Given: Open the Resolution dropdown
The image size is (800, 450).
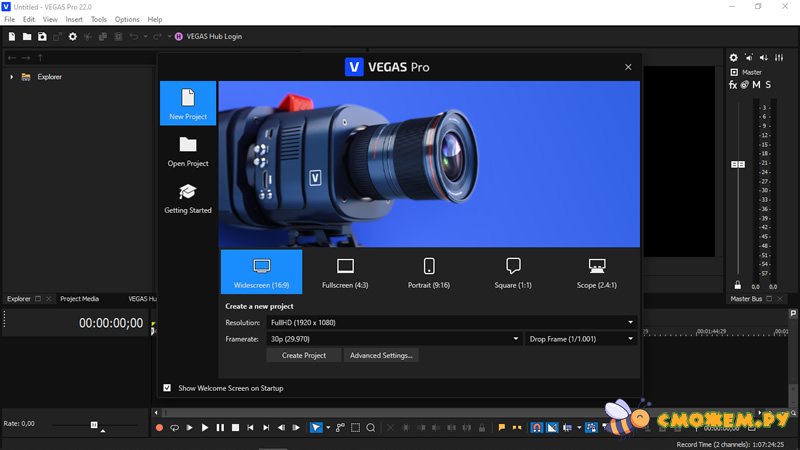Looking at the screenshot, I should coord(451,322).
